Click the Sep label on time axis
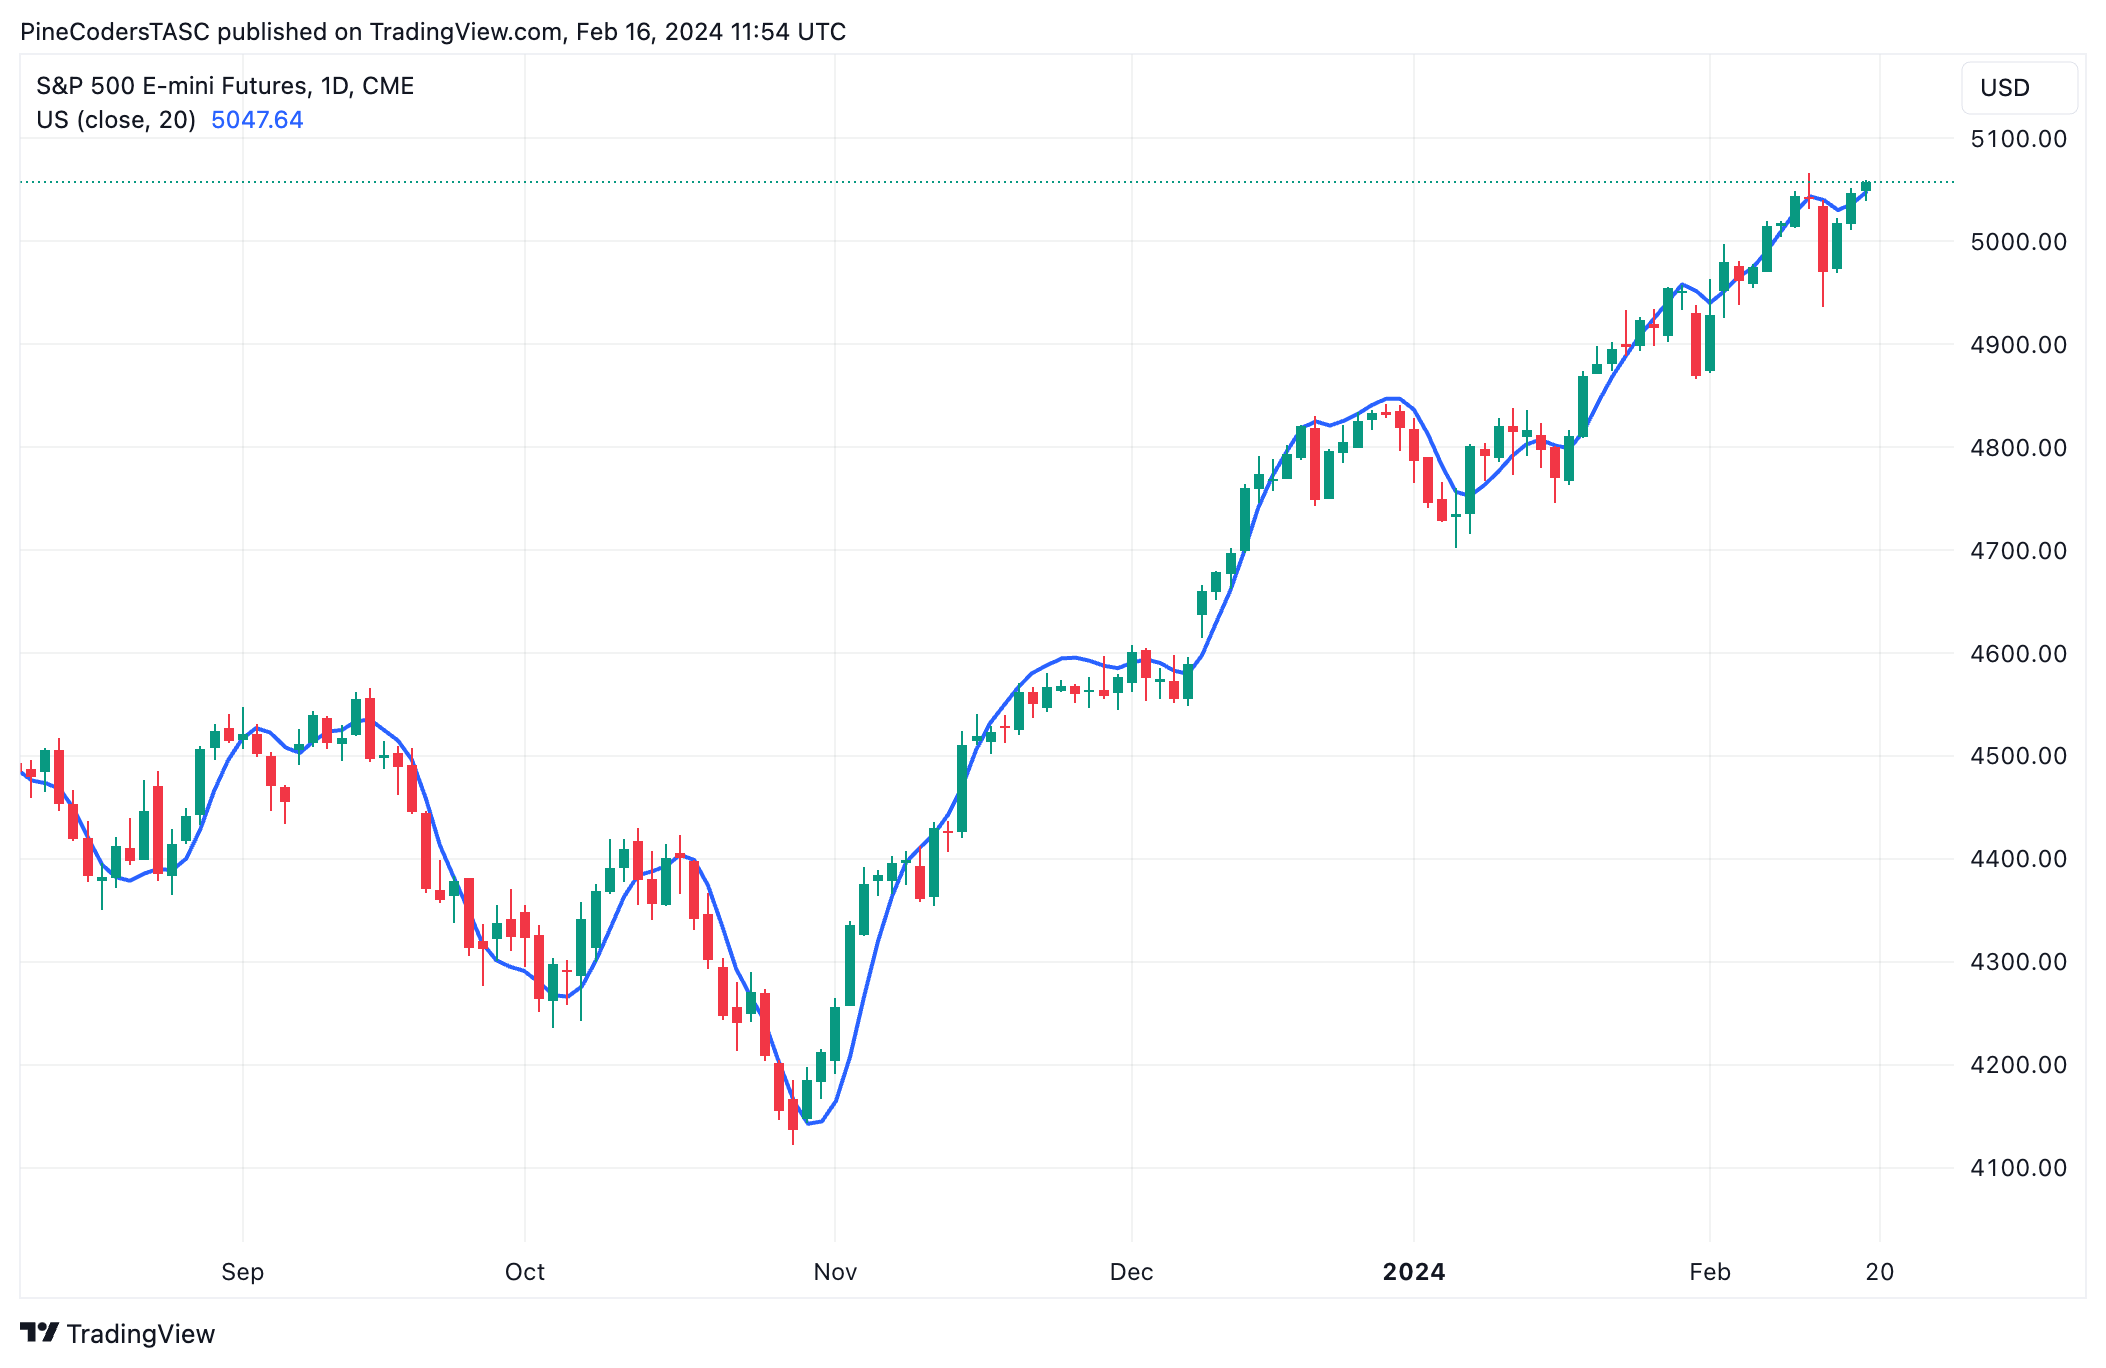2106x1368 pixels. [242, 1272]
